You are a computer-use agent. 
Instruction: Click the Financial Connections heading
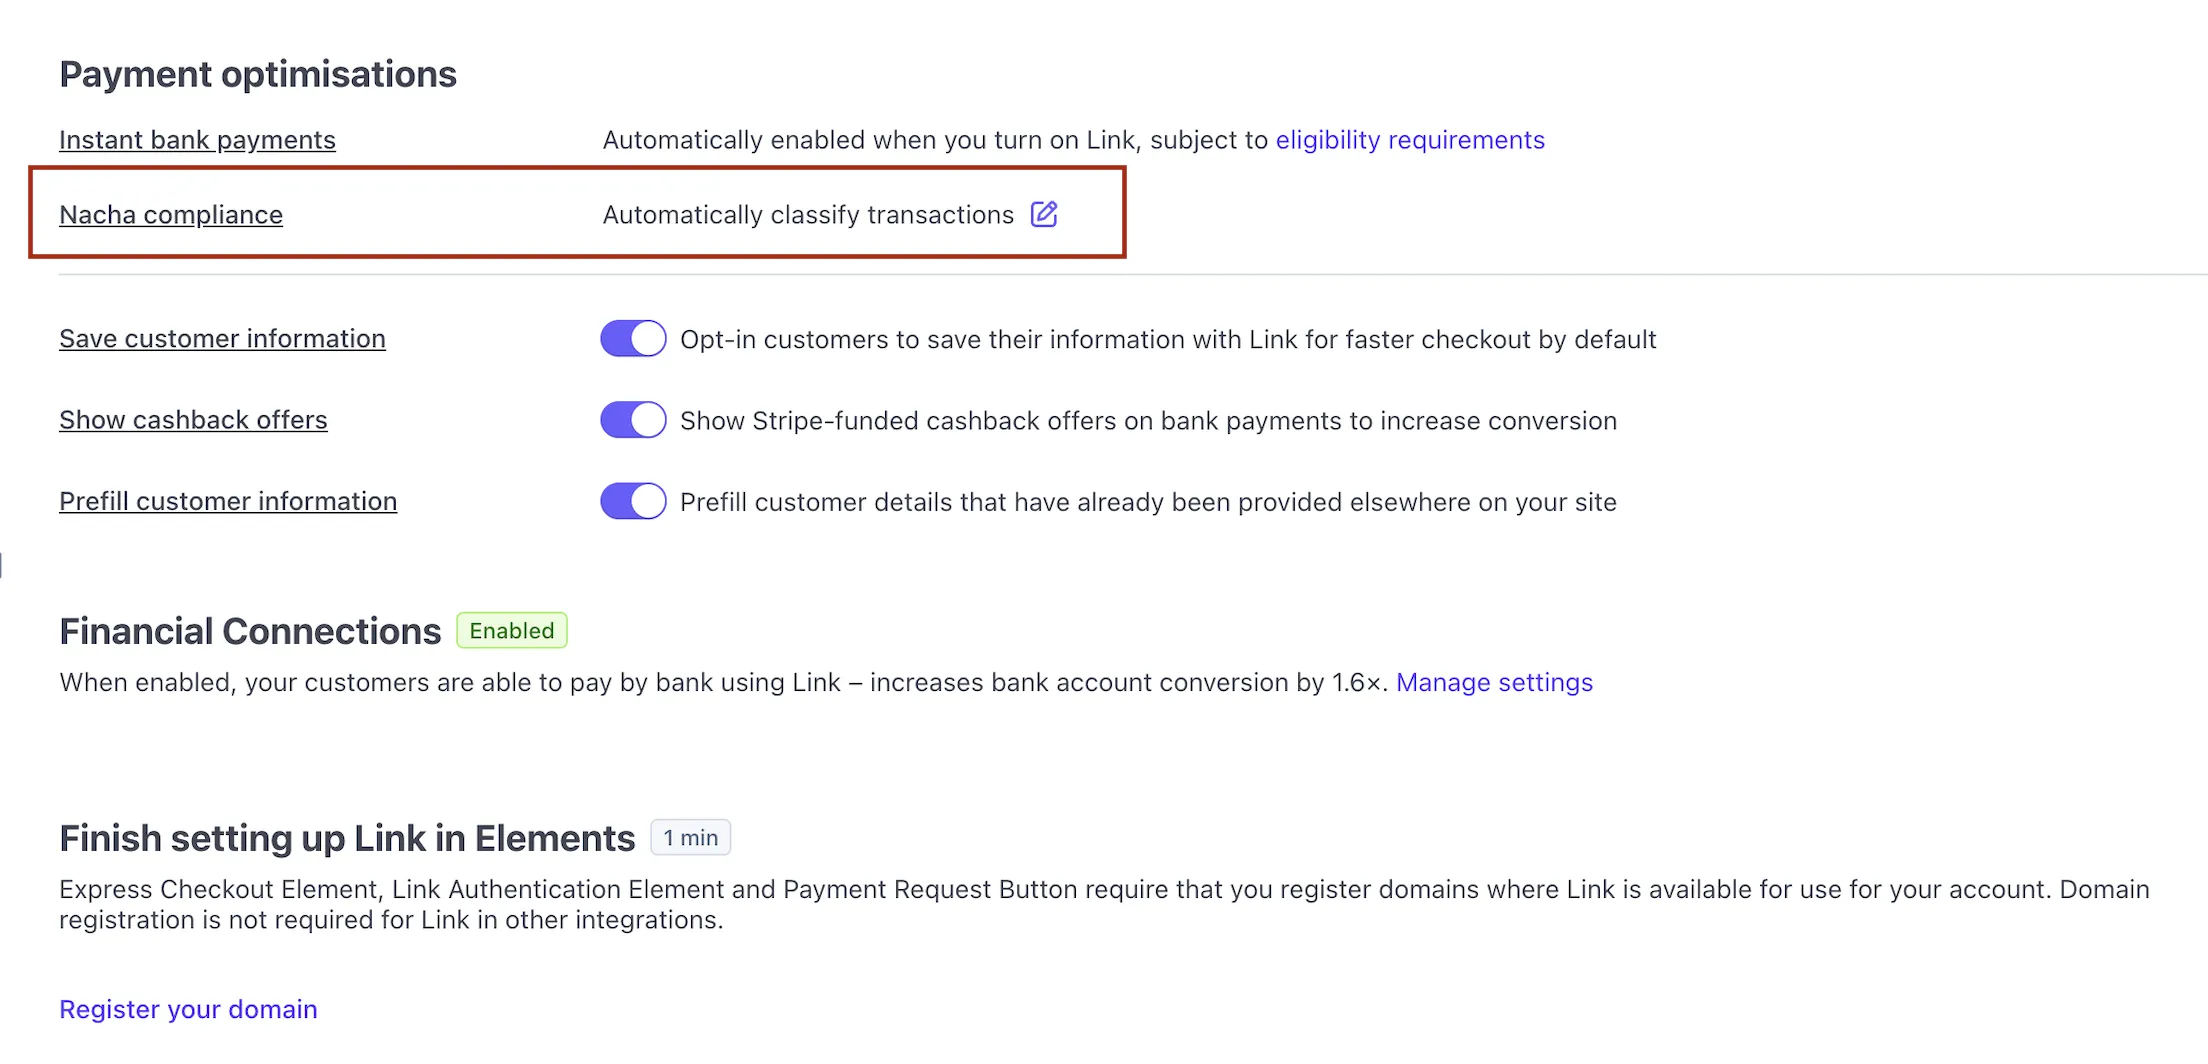tap(249, 630)
